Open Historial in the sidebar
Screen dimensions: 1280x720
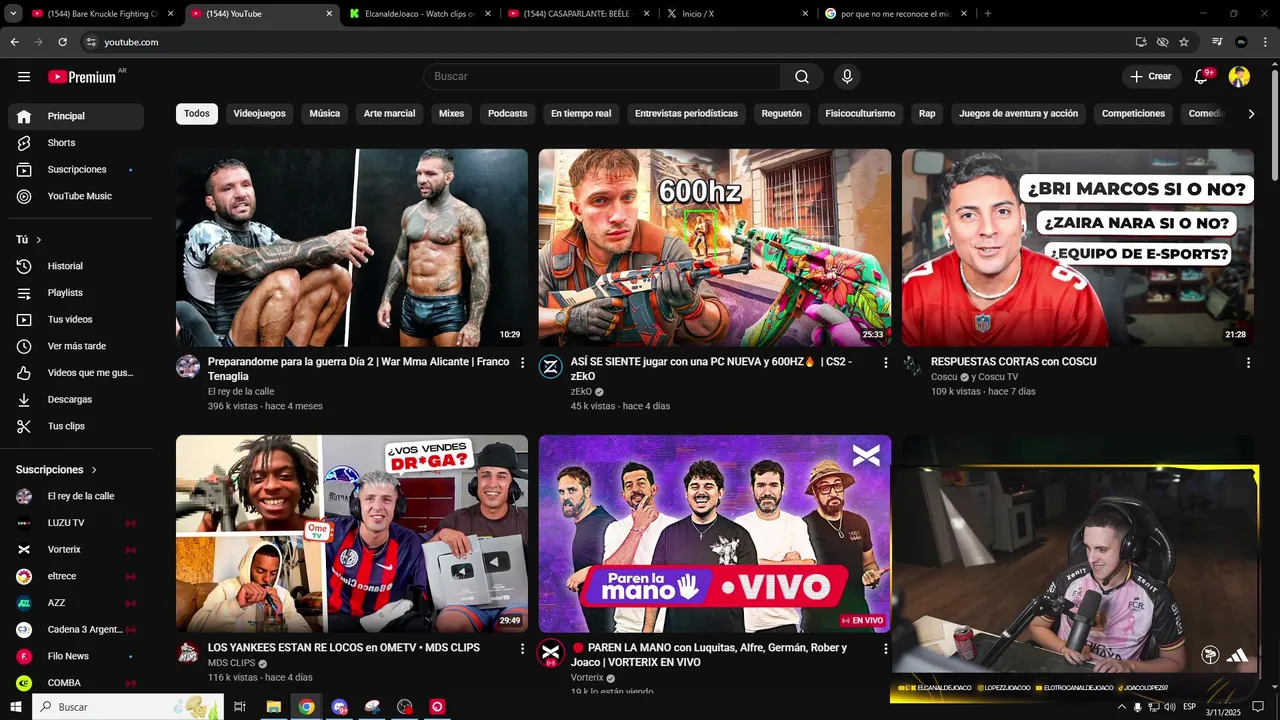tap(76, 266)
